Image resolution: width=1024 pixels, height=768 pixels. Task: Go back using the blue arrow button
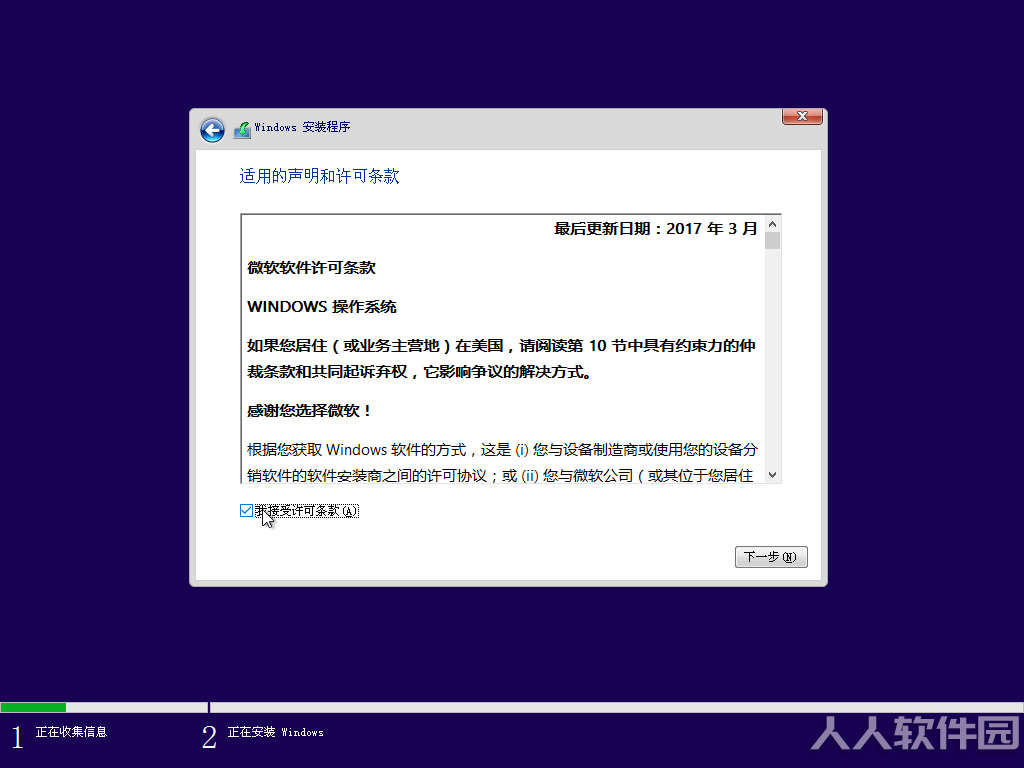click(x=212, y=130)
